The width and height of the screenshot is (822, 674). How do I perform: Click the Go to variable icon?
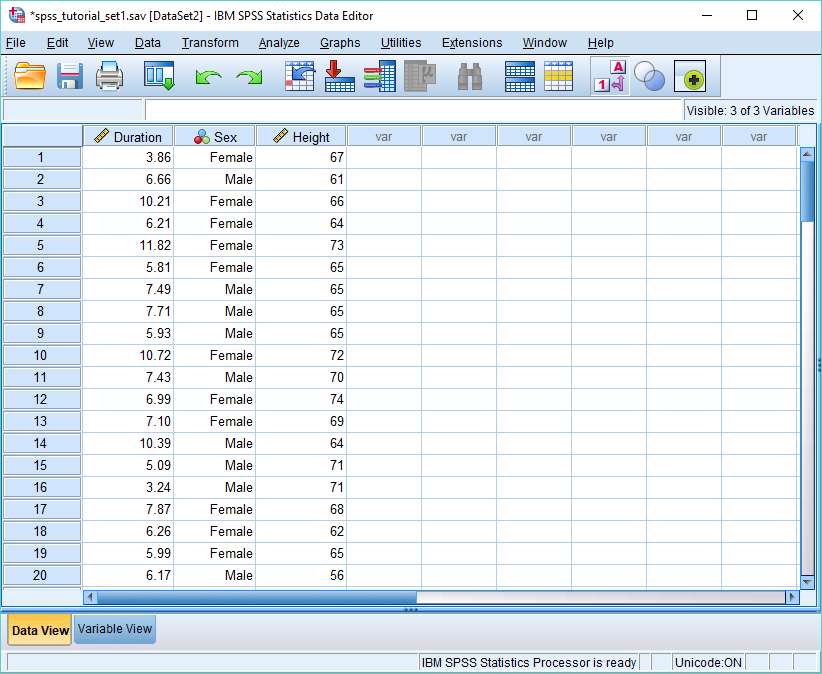(x=340, y=77)
